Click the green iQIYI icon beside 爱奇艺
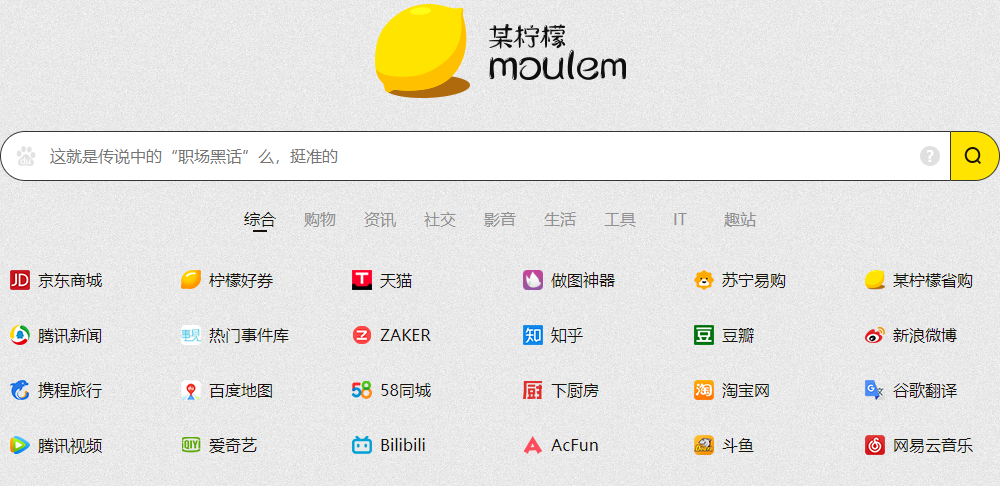This screenshot has width=1000, height=486. point(191,445)
